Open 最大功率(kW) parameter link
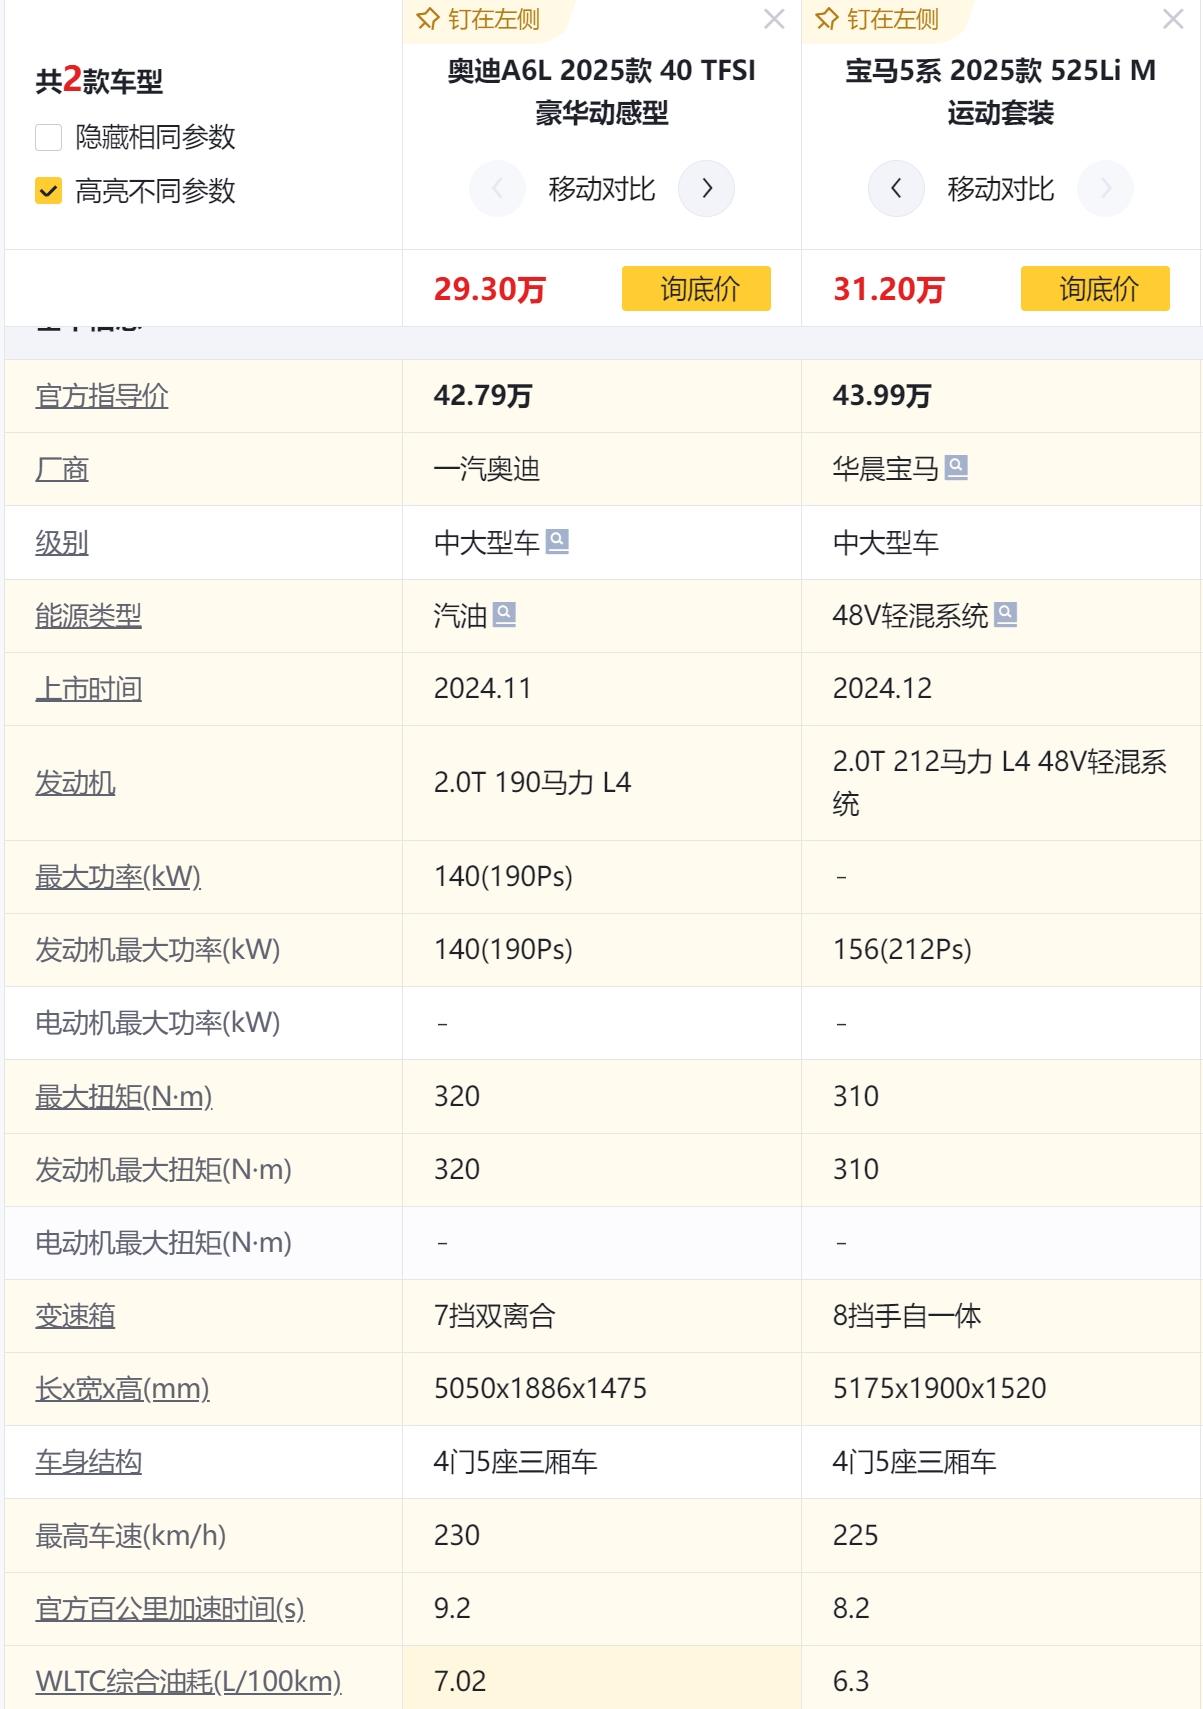1203x1709 pixels. click(118, 877)
